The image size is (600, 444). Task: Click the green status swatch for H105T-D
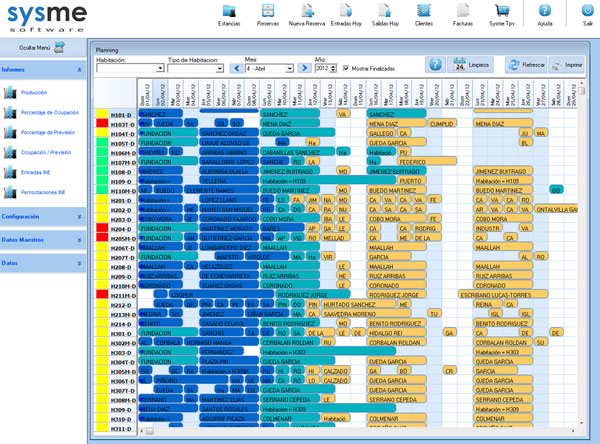point(102,142)
